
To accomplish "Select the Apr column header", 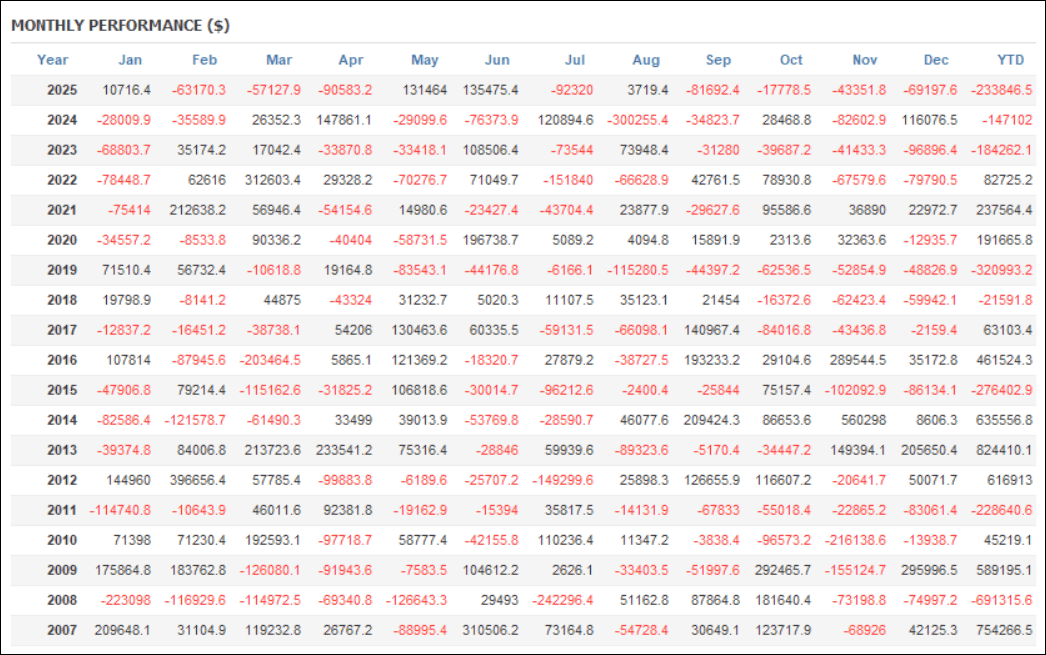I will [x=351, y=60].
